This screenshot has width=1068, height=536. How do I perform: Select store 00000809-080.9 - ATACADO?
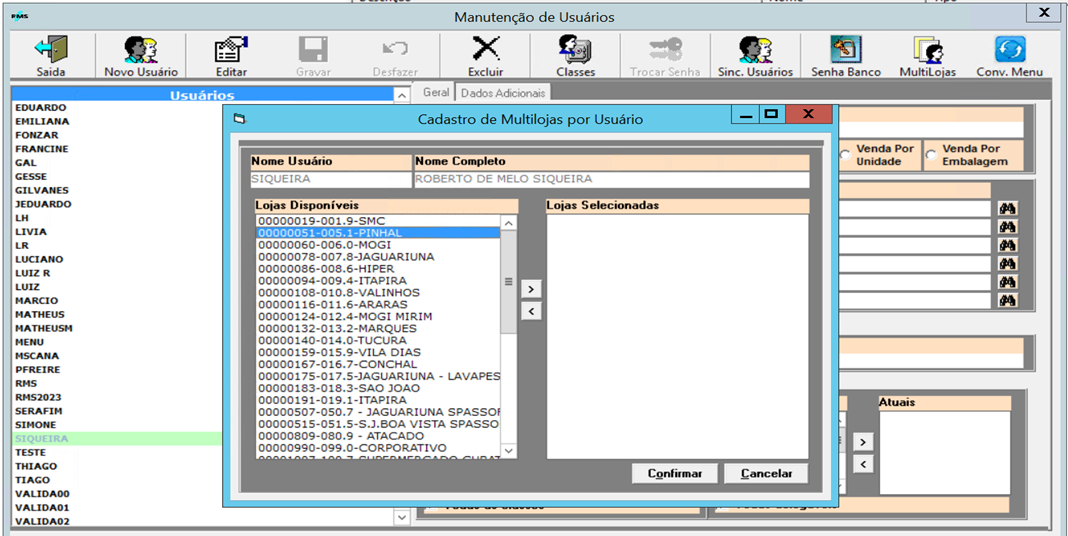click(378, 436)
